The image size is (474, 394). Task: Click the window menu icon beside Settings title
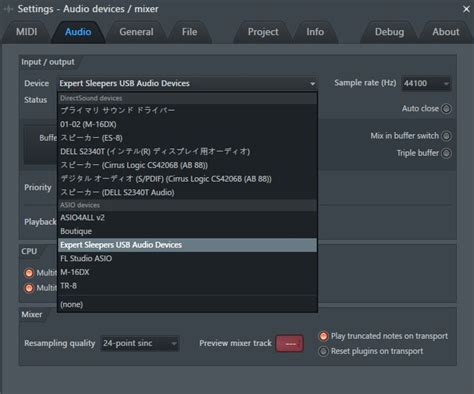[x=8, y=9]
